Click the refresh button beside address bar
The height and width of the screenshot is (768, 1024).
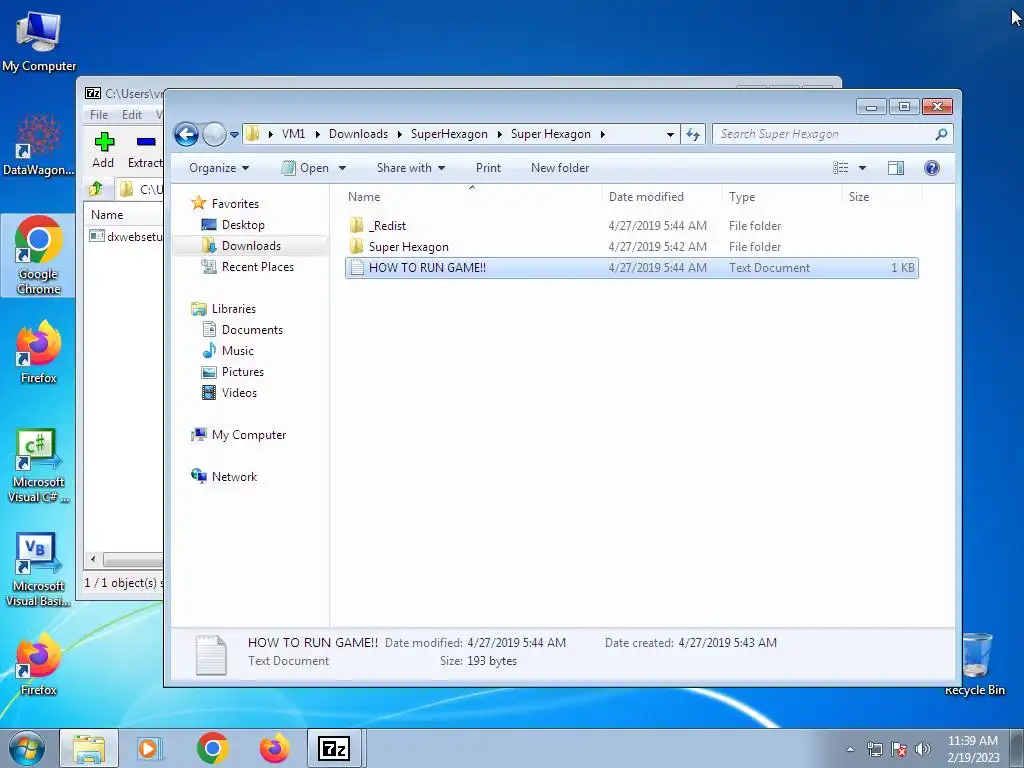[693, 135]
